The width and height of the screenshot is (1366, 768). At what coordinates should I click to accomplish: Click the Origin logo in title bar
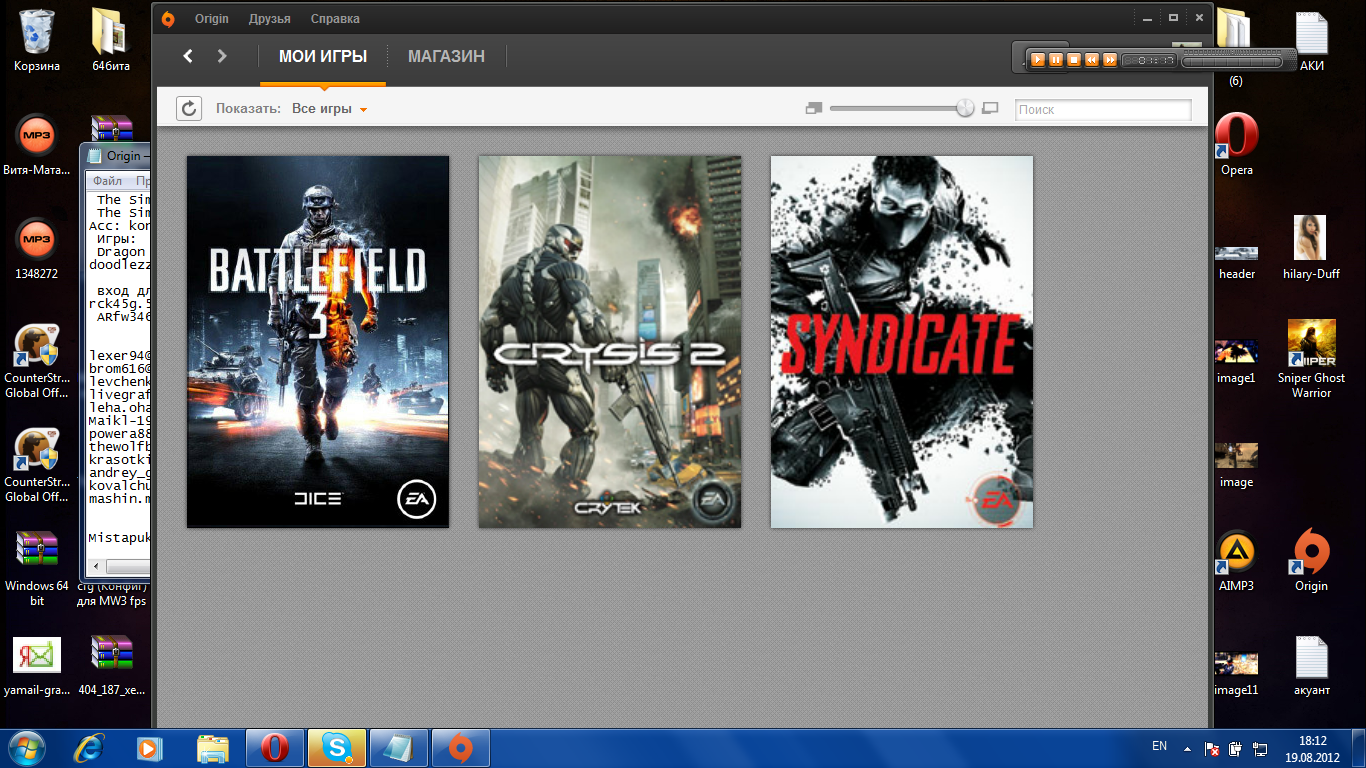tap(169, 19)
